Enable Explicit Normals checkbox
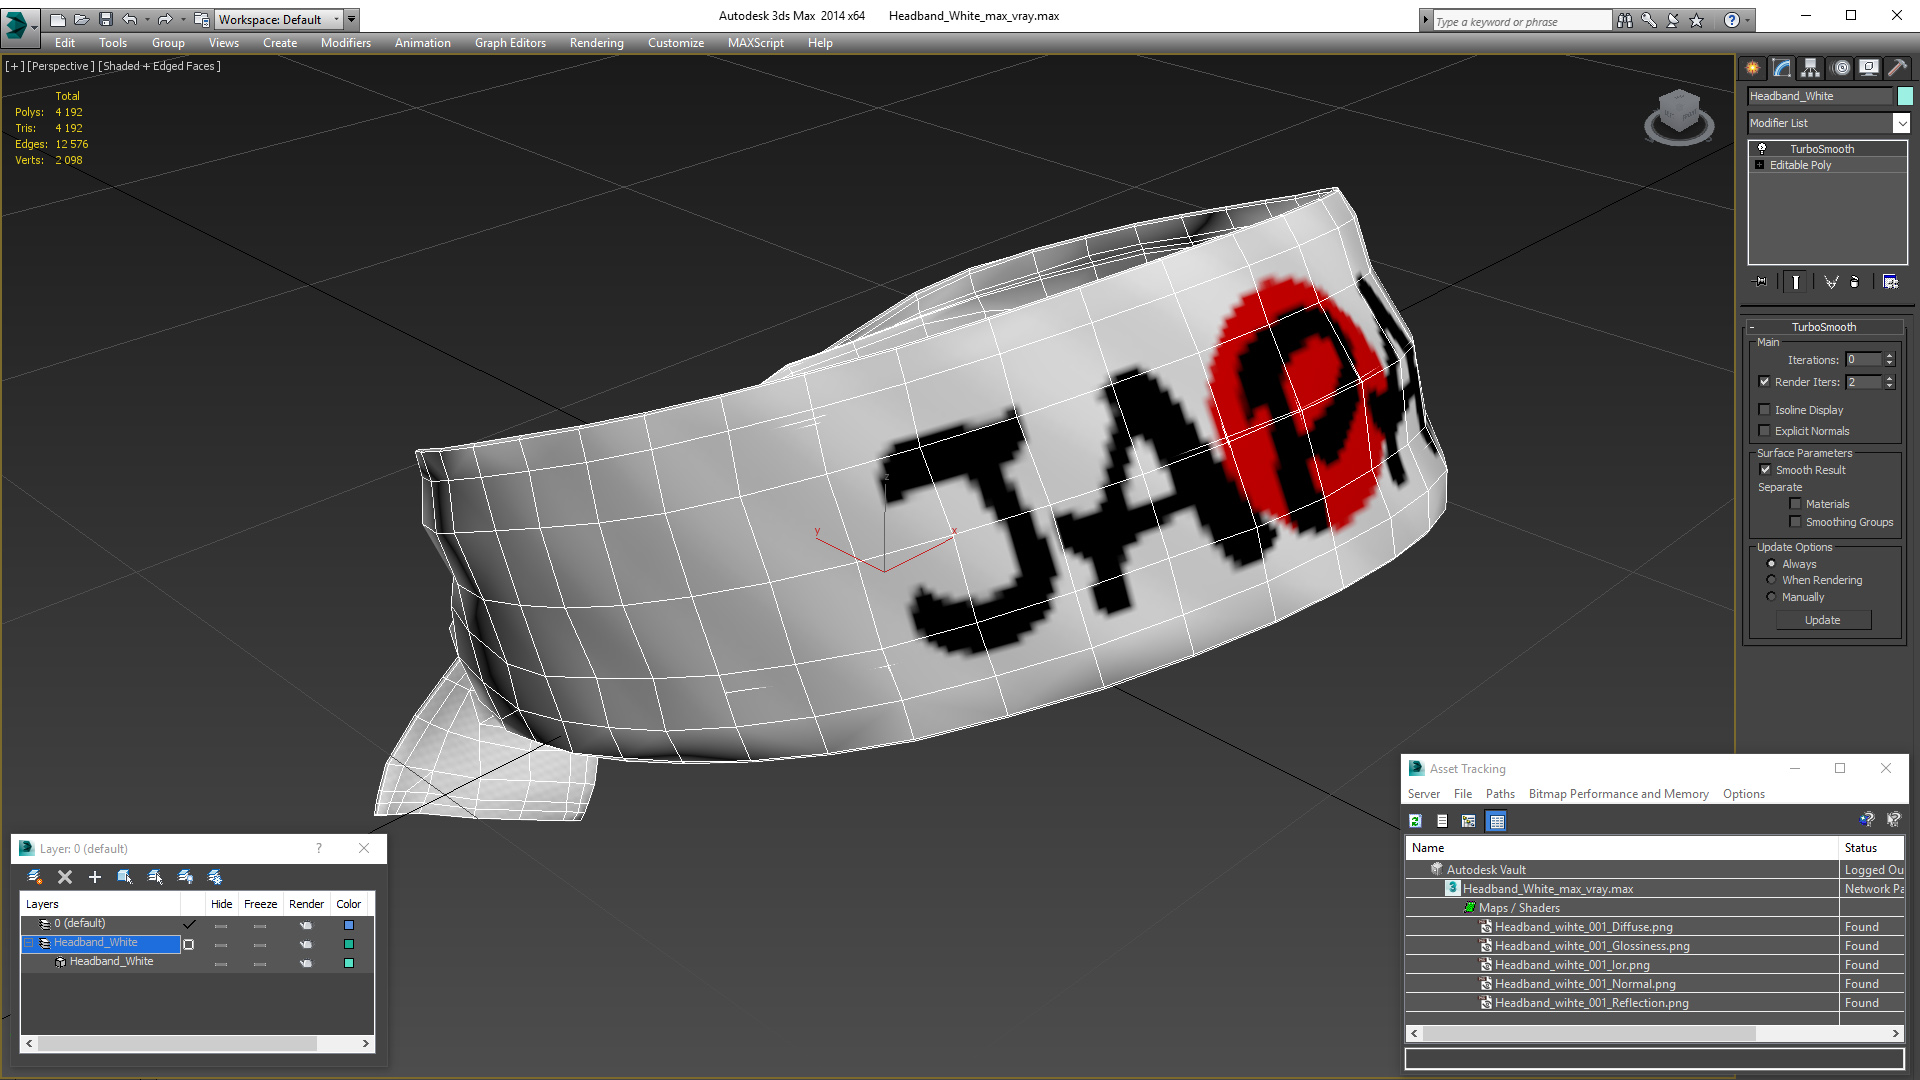 tap(1765, 431)
